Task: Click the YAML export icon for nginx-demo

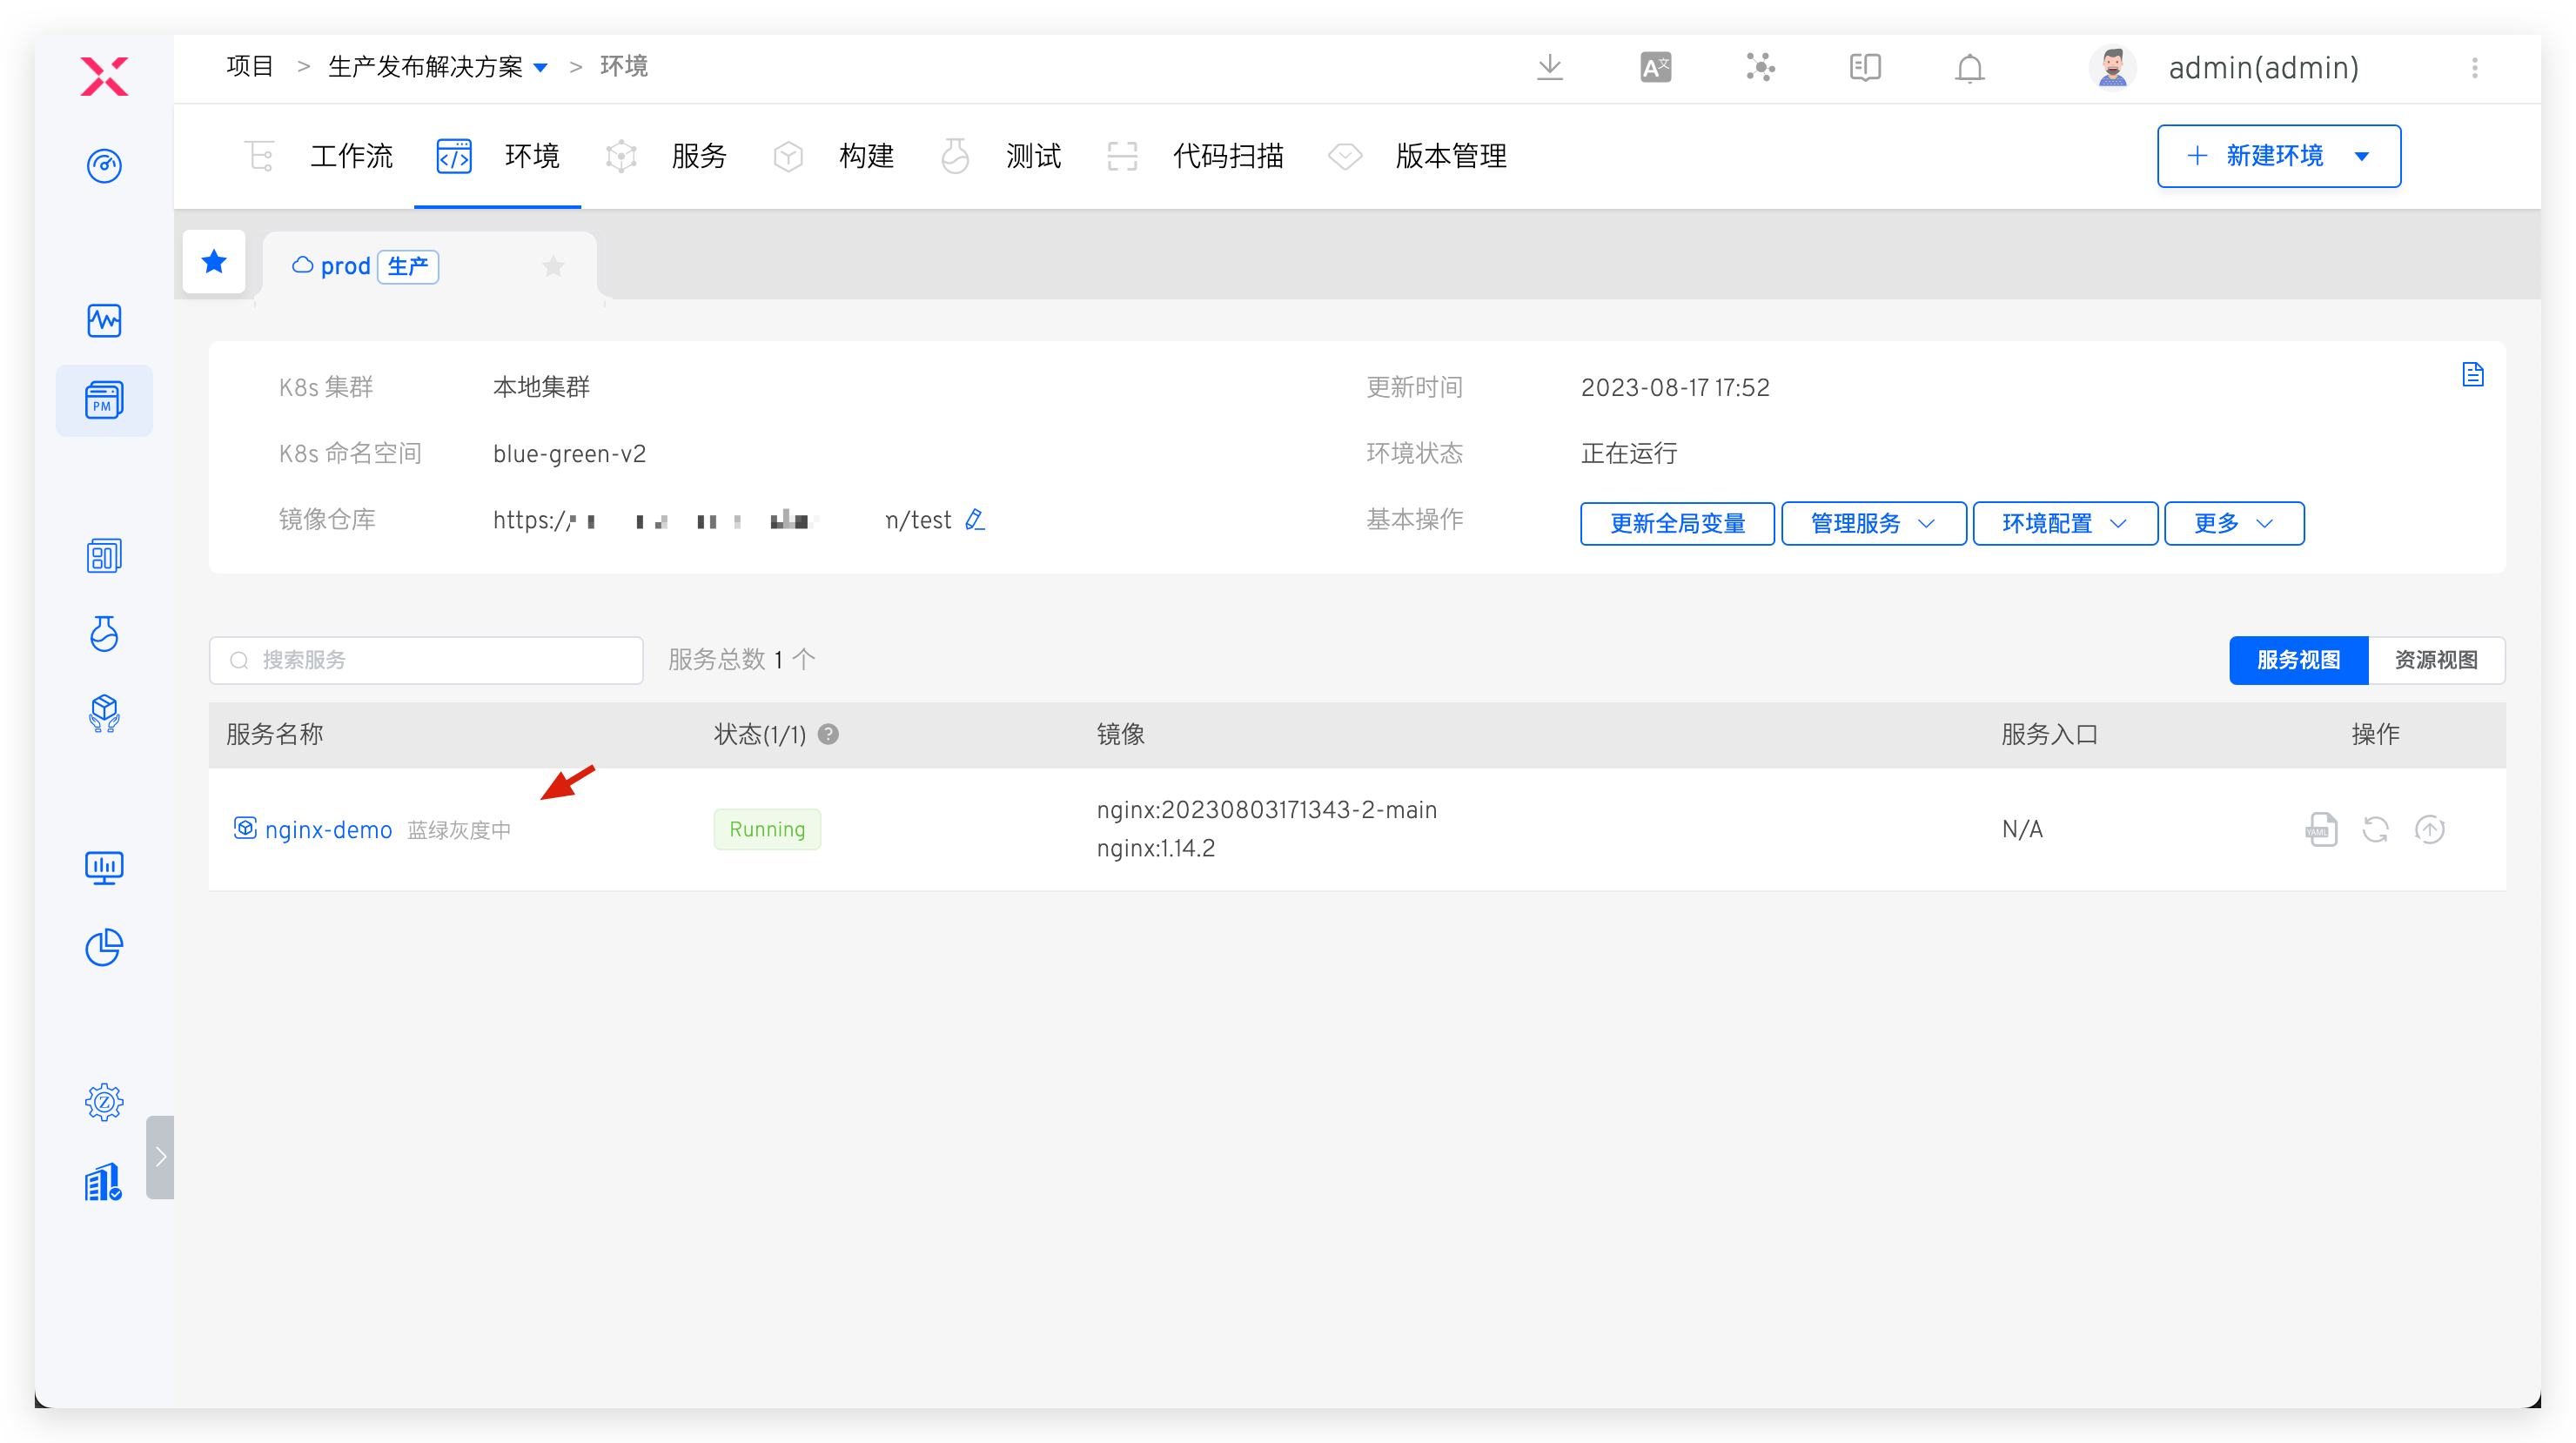Action: (2321, 829)
